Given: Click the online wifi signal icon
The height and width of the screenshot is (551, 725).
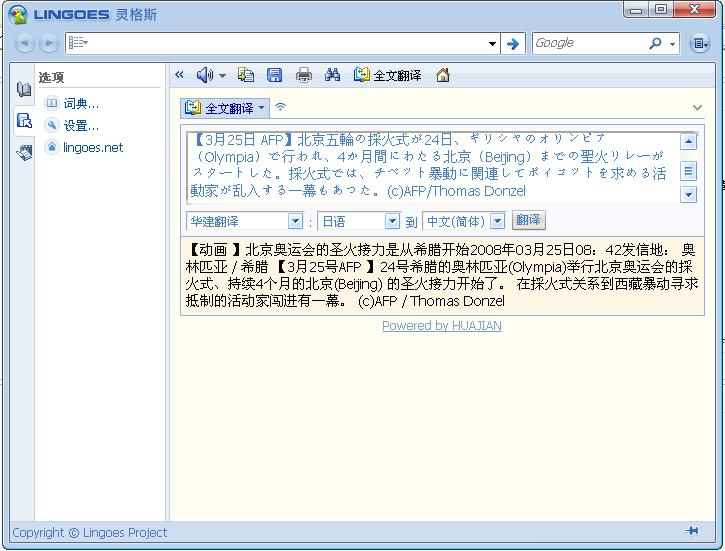Looking at the screenshot, I should tap(281, 107).
